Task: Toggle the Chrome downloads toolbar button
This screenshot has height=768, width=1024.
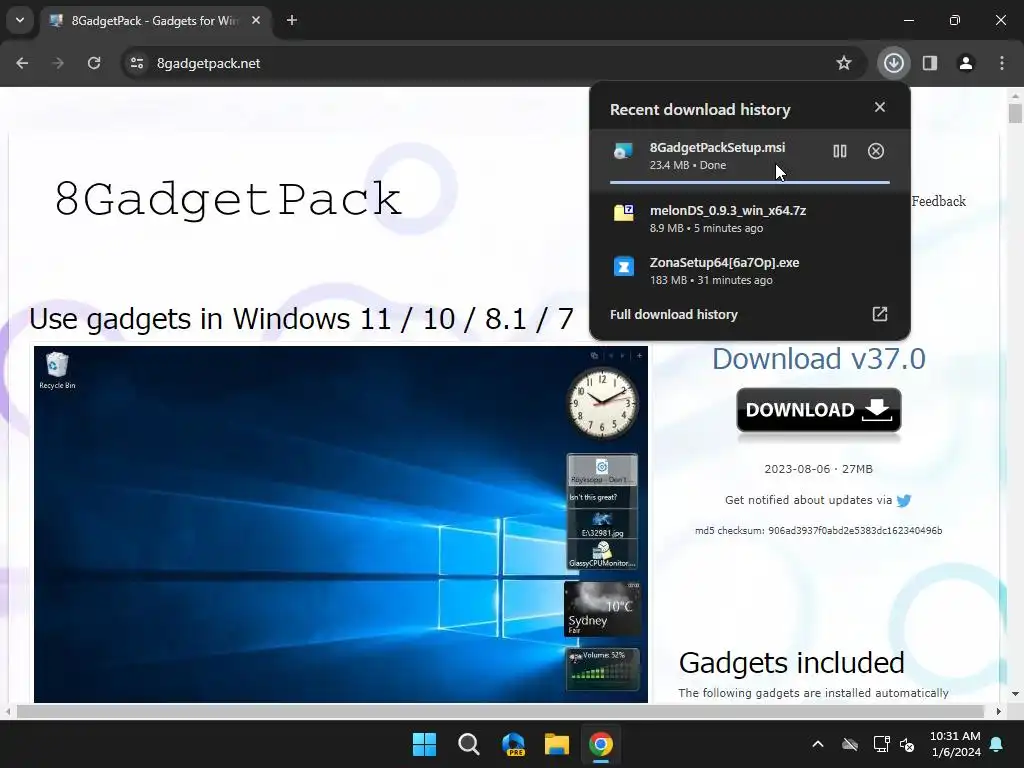Action: click(893, 63)
